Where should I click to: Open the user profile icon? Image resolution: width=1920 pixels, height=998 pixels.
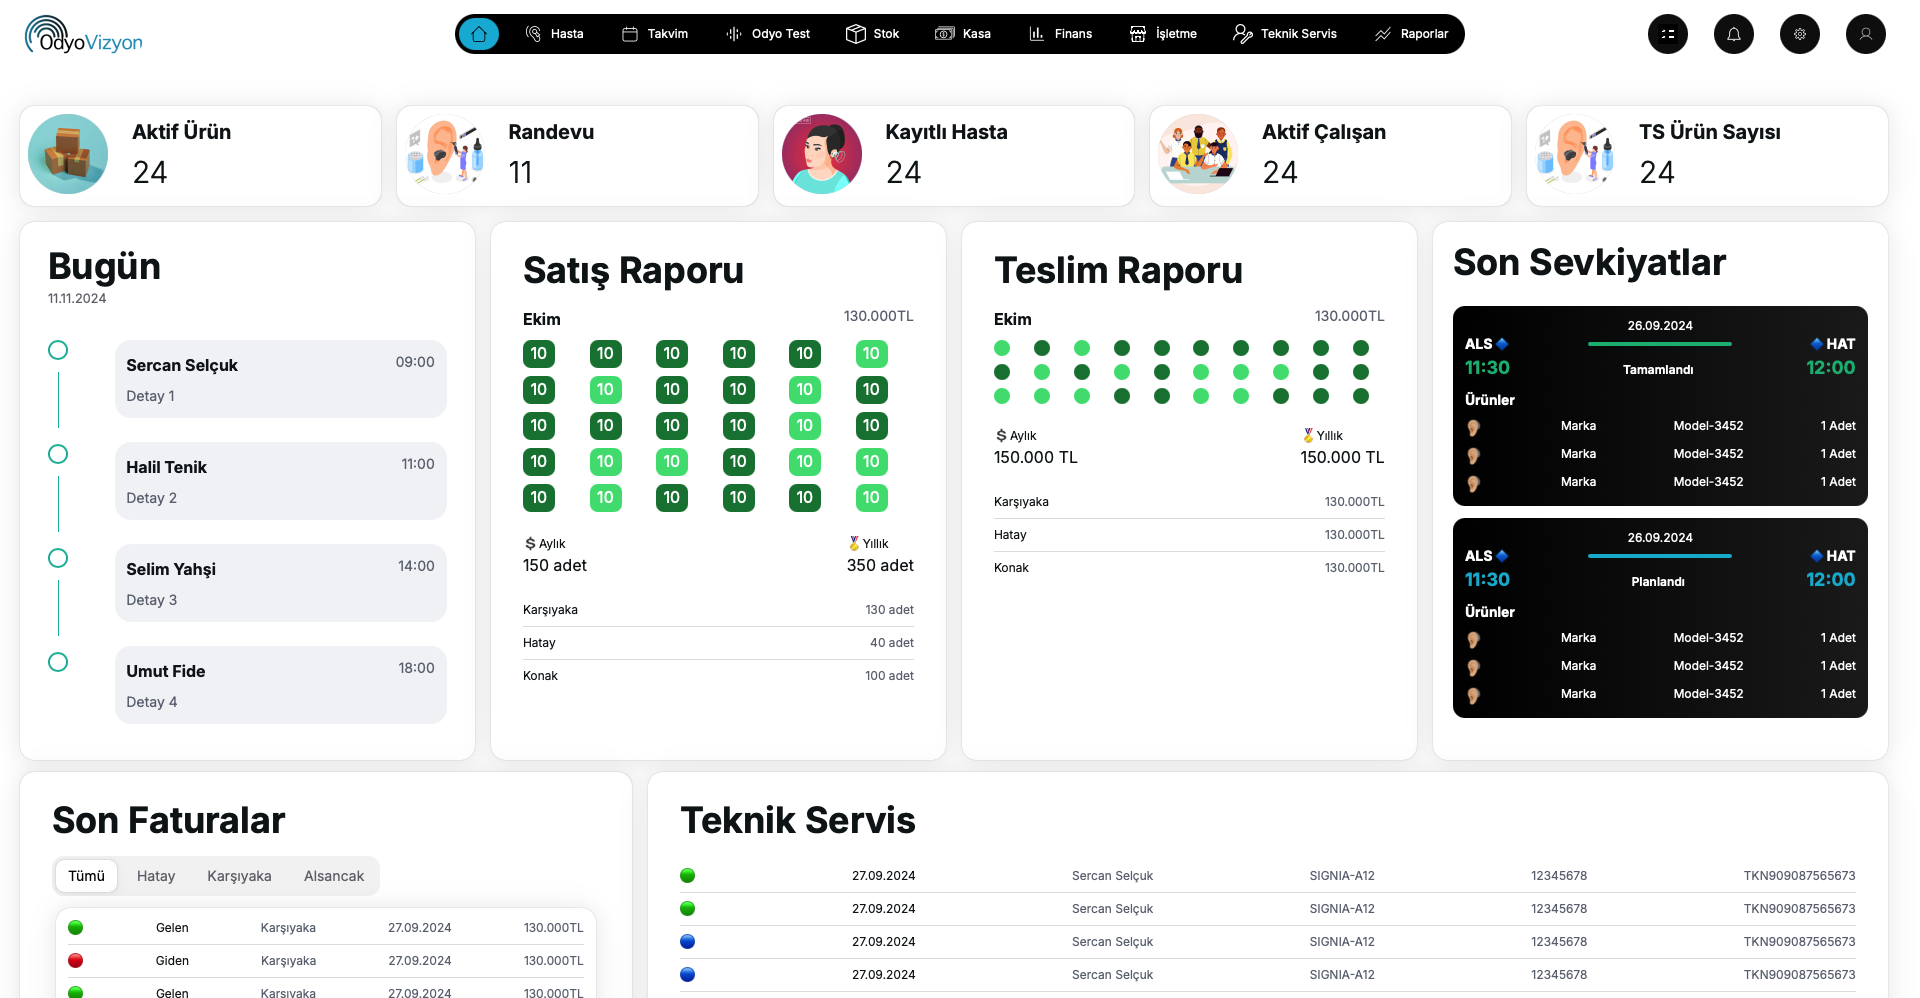pos(1865,34)
